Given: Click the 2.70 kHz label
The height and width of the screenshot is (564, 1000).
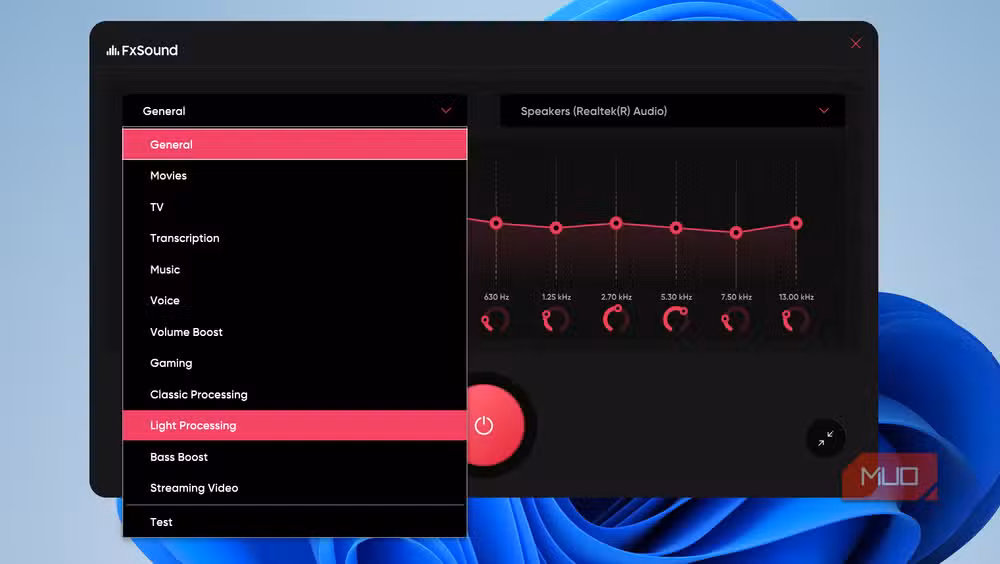Looking at the screenshot, I should click(616, 297).
